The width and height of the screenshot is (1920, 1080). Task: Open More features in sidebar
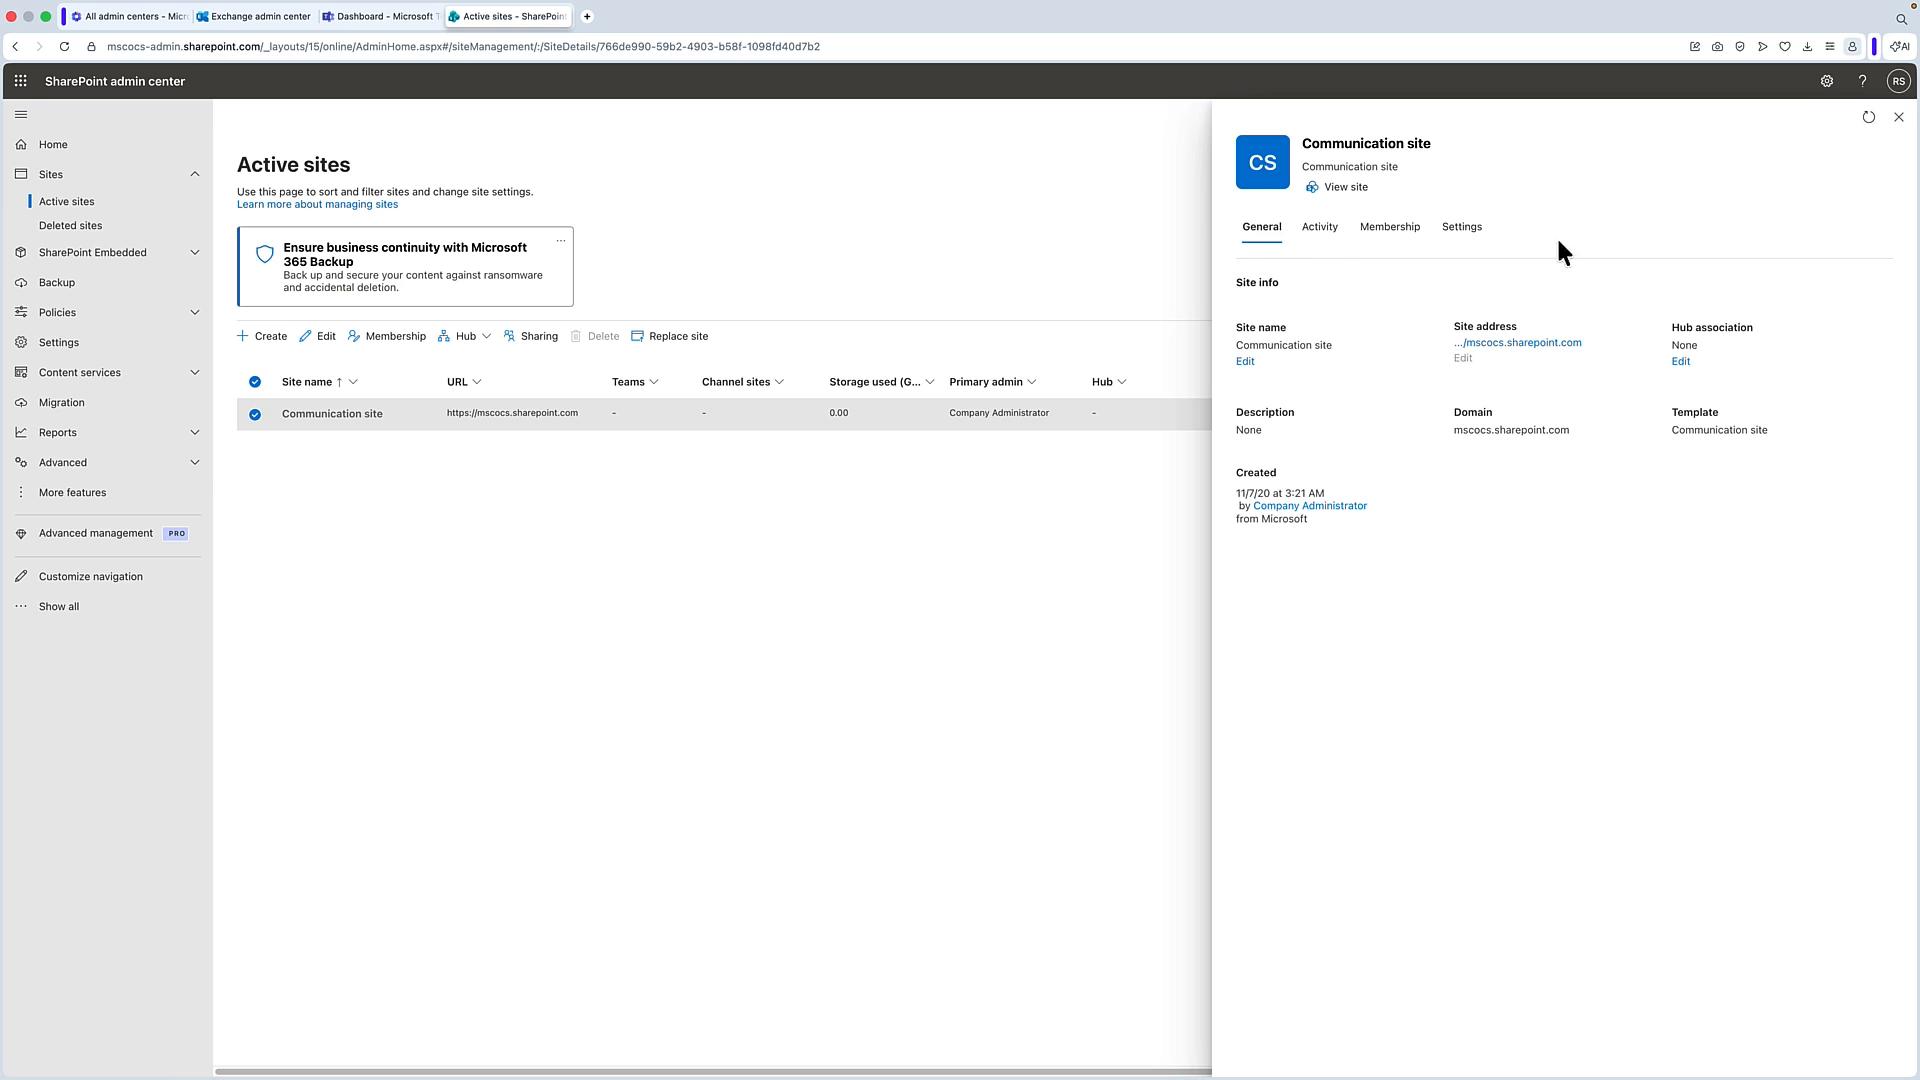pos(72,493)
